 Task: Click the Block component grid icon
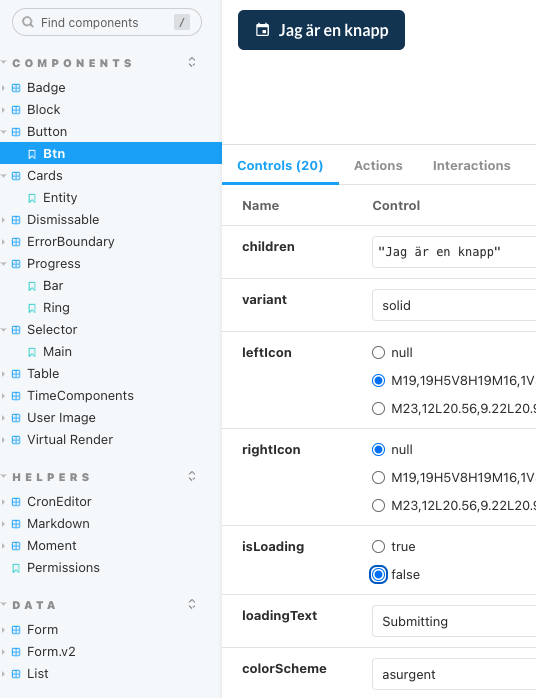click(x=16, y=110)
